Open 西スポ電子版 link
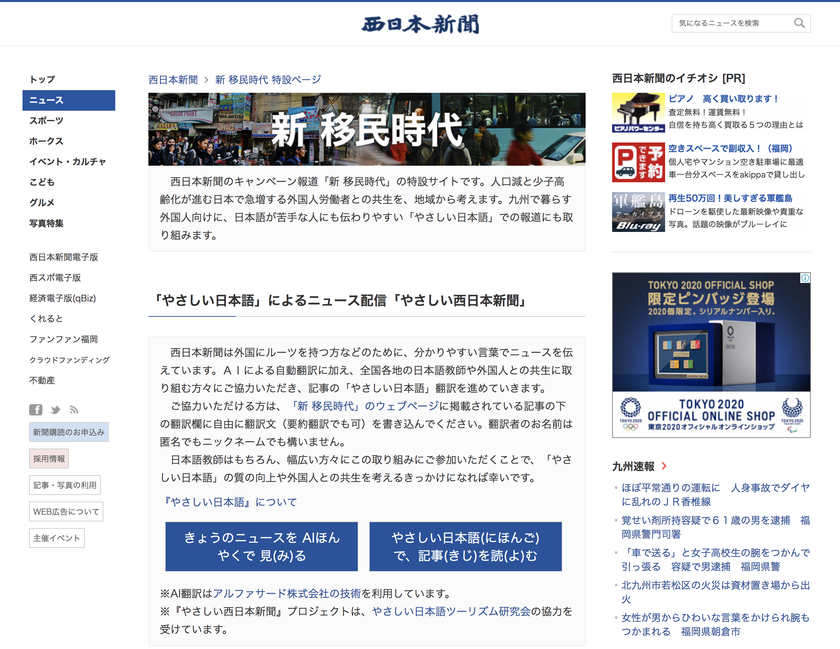840x649 pixels. coord(55,278)
